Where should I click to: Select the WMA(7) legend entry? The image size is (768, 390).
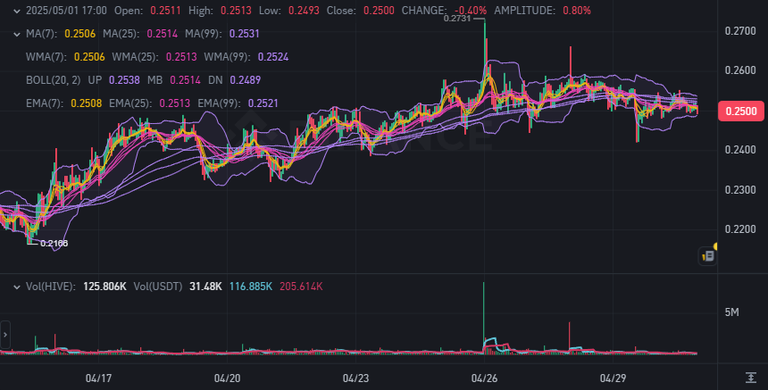tap(65, 57)
